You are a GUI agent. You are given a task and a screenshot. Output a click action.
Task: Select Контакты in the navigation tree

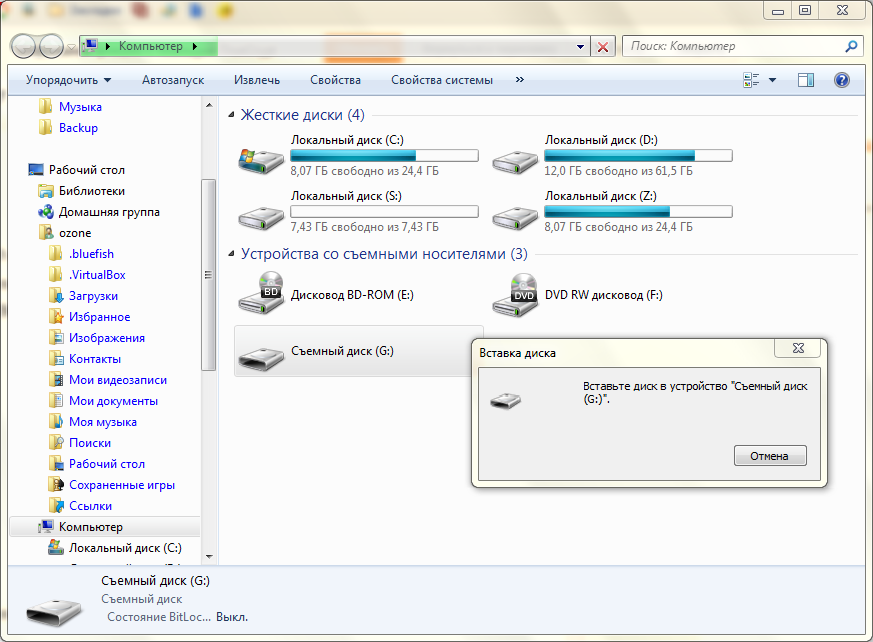click(x=95, y=359)
